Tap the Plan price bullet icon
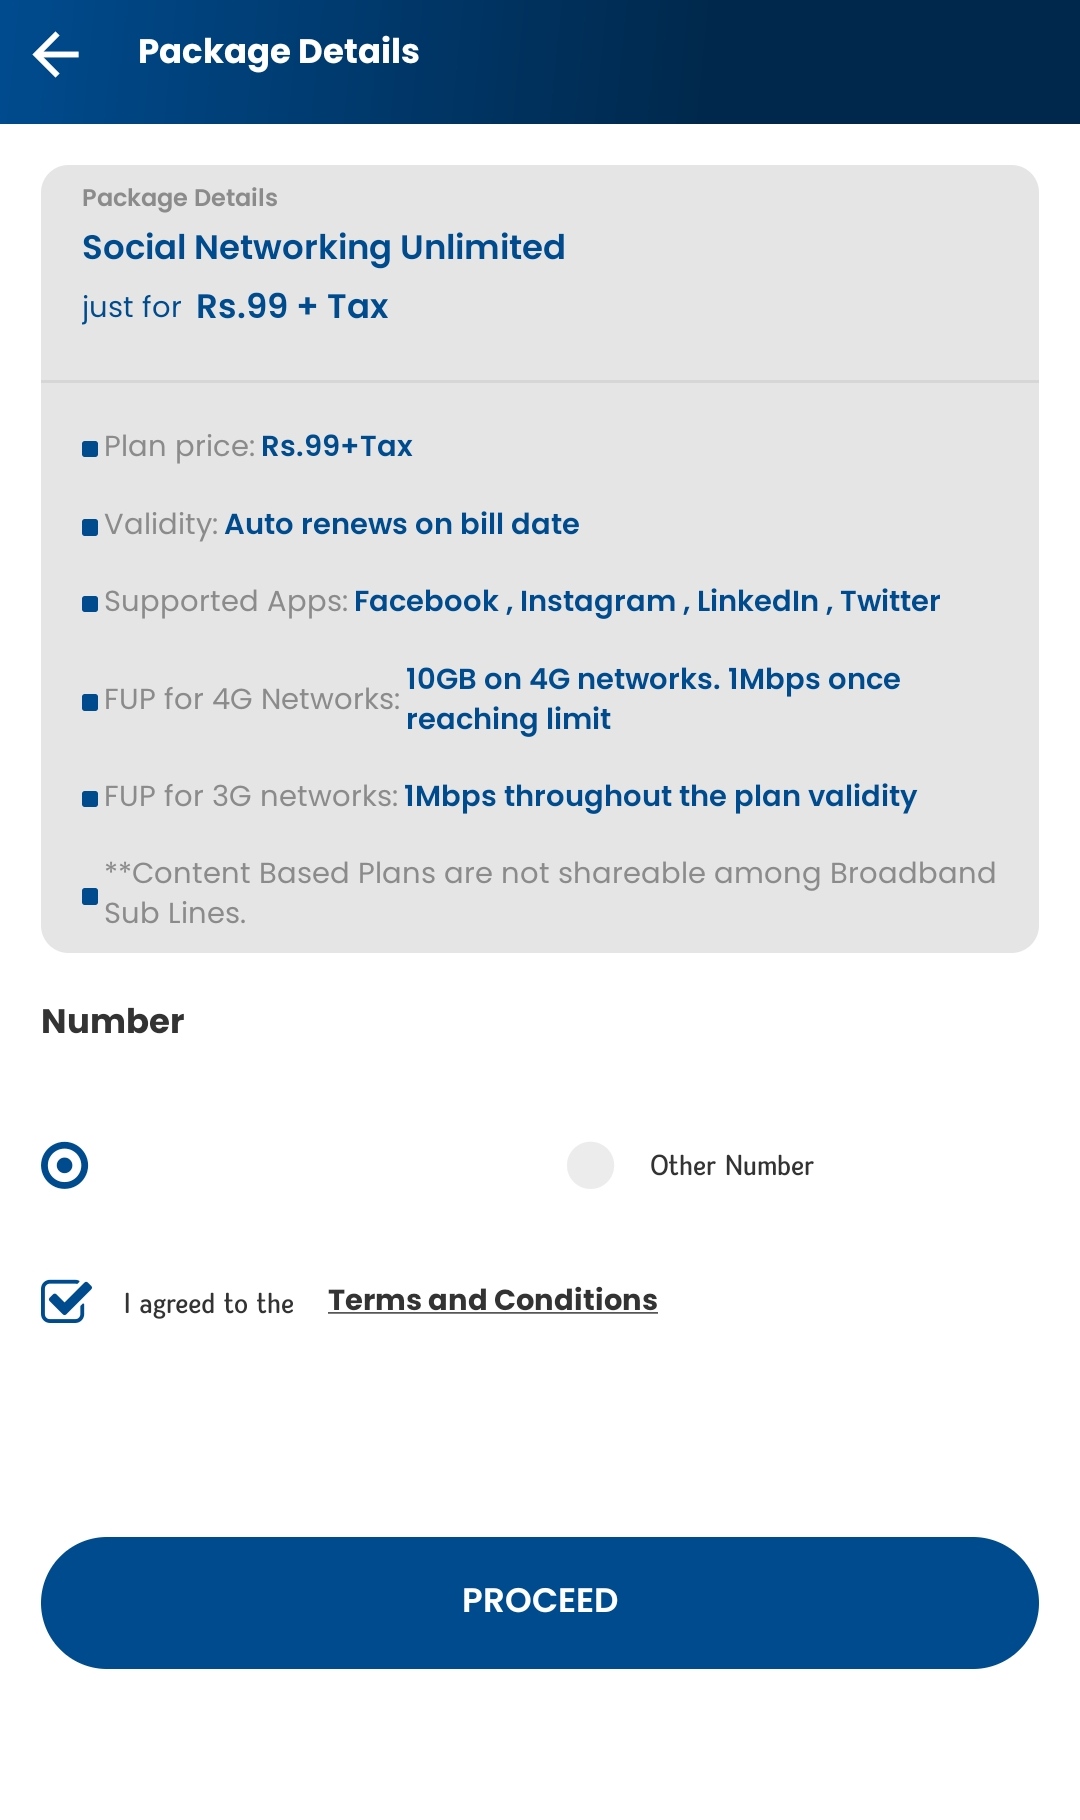Screen dimensions: 1080x1820 pyautogui.click(x=90, y=449)
